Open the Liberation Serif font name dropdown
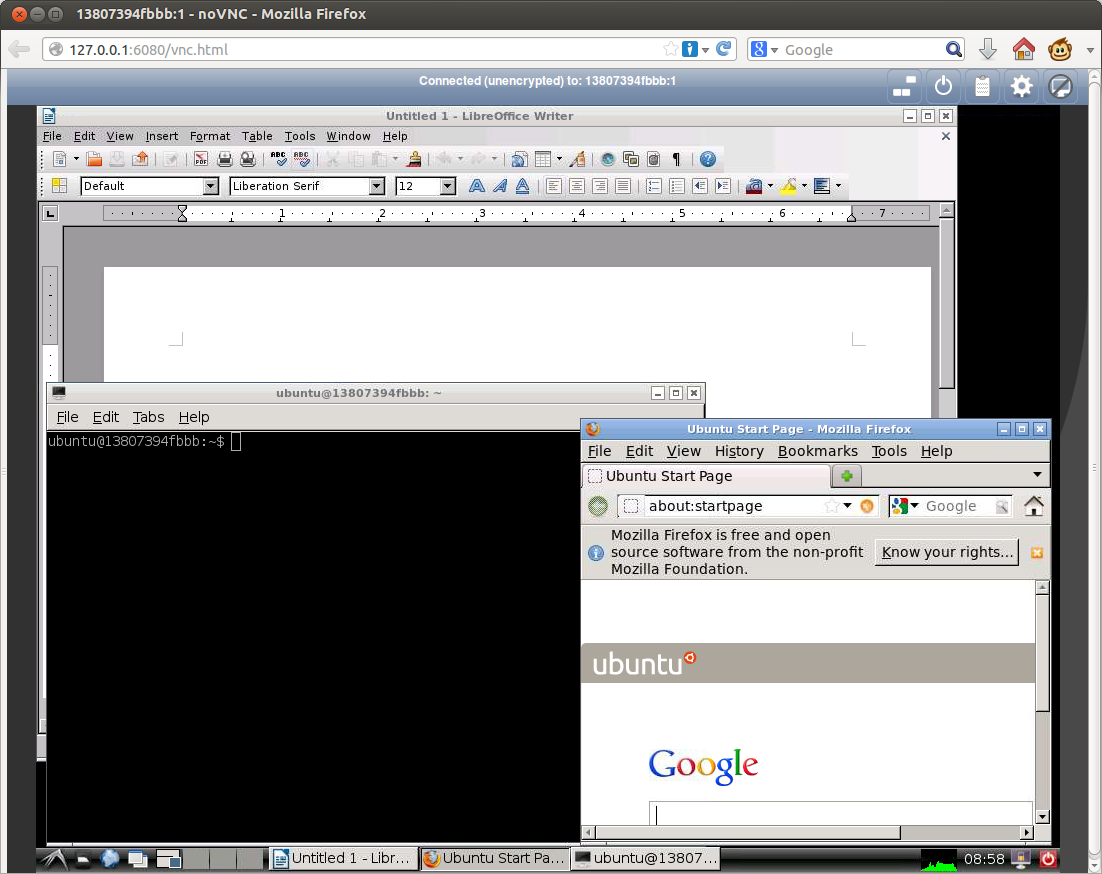 coord(376,186)
